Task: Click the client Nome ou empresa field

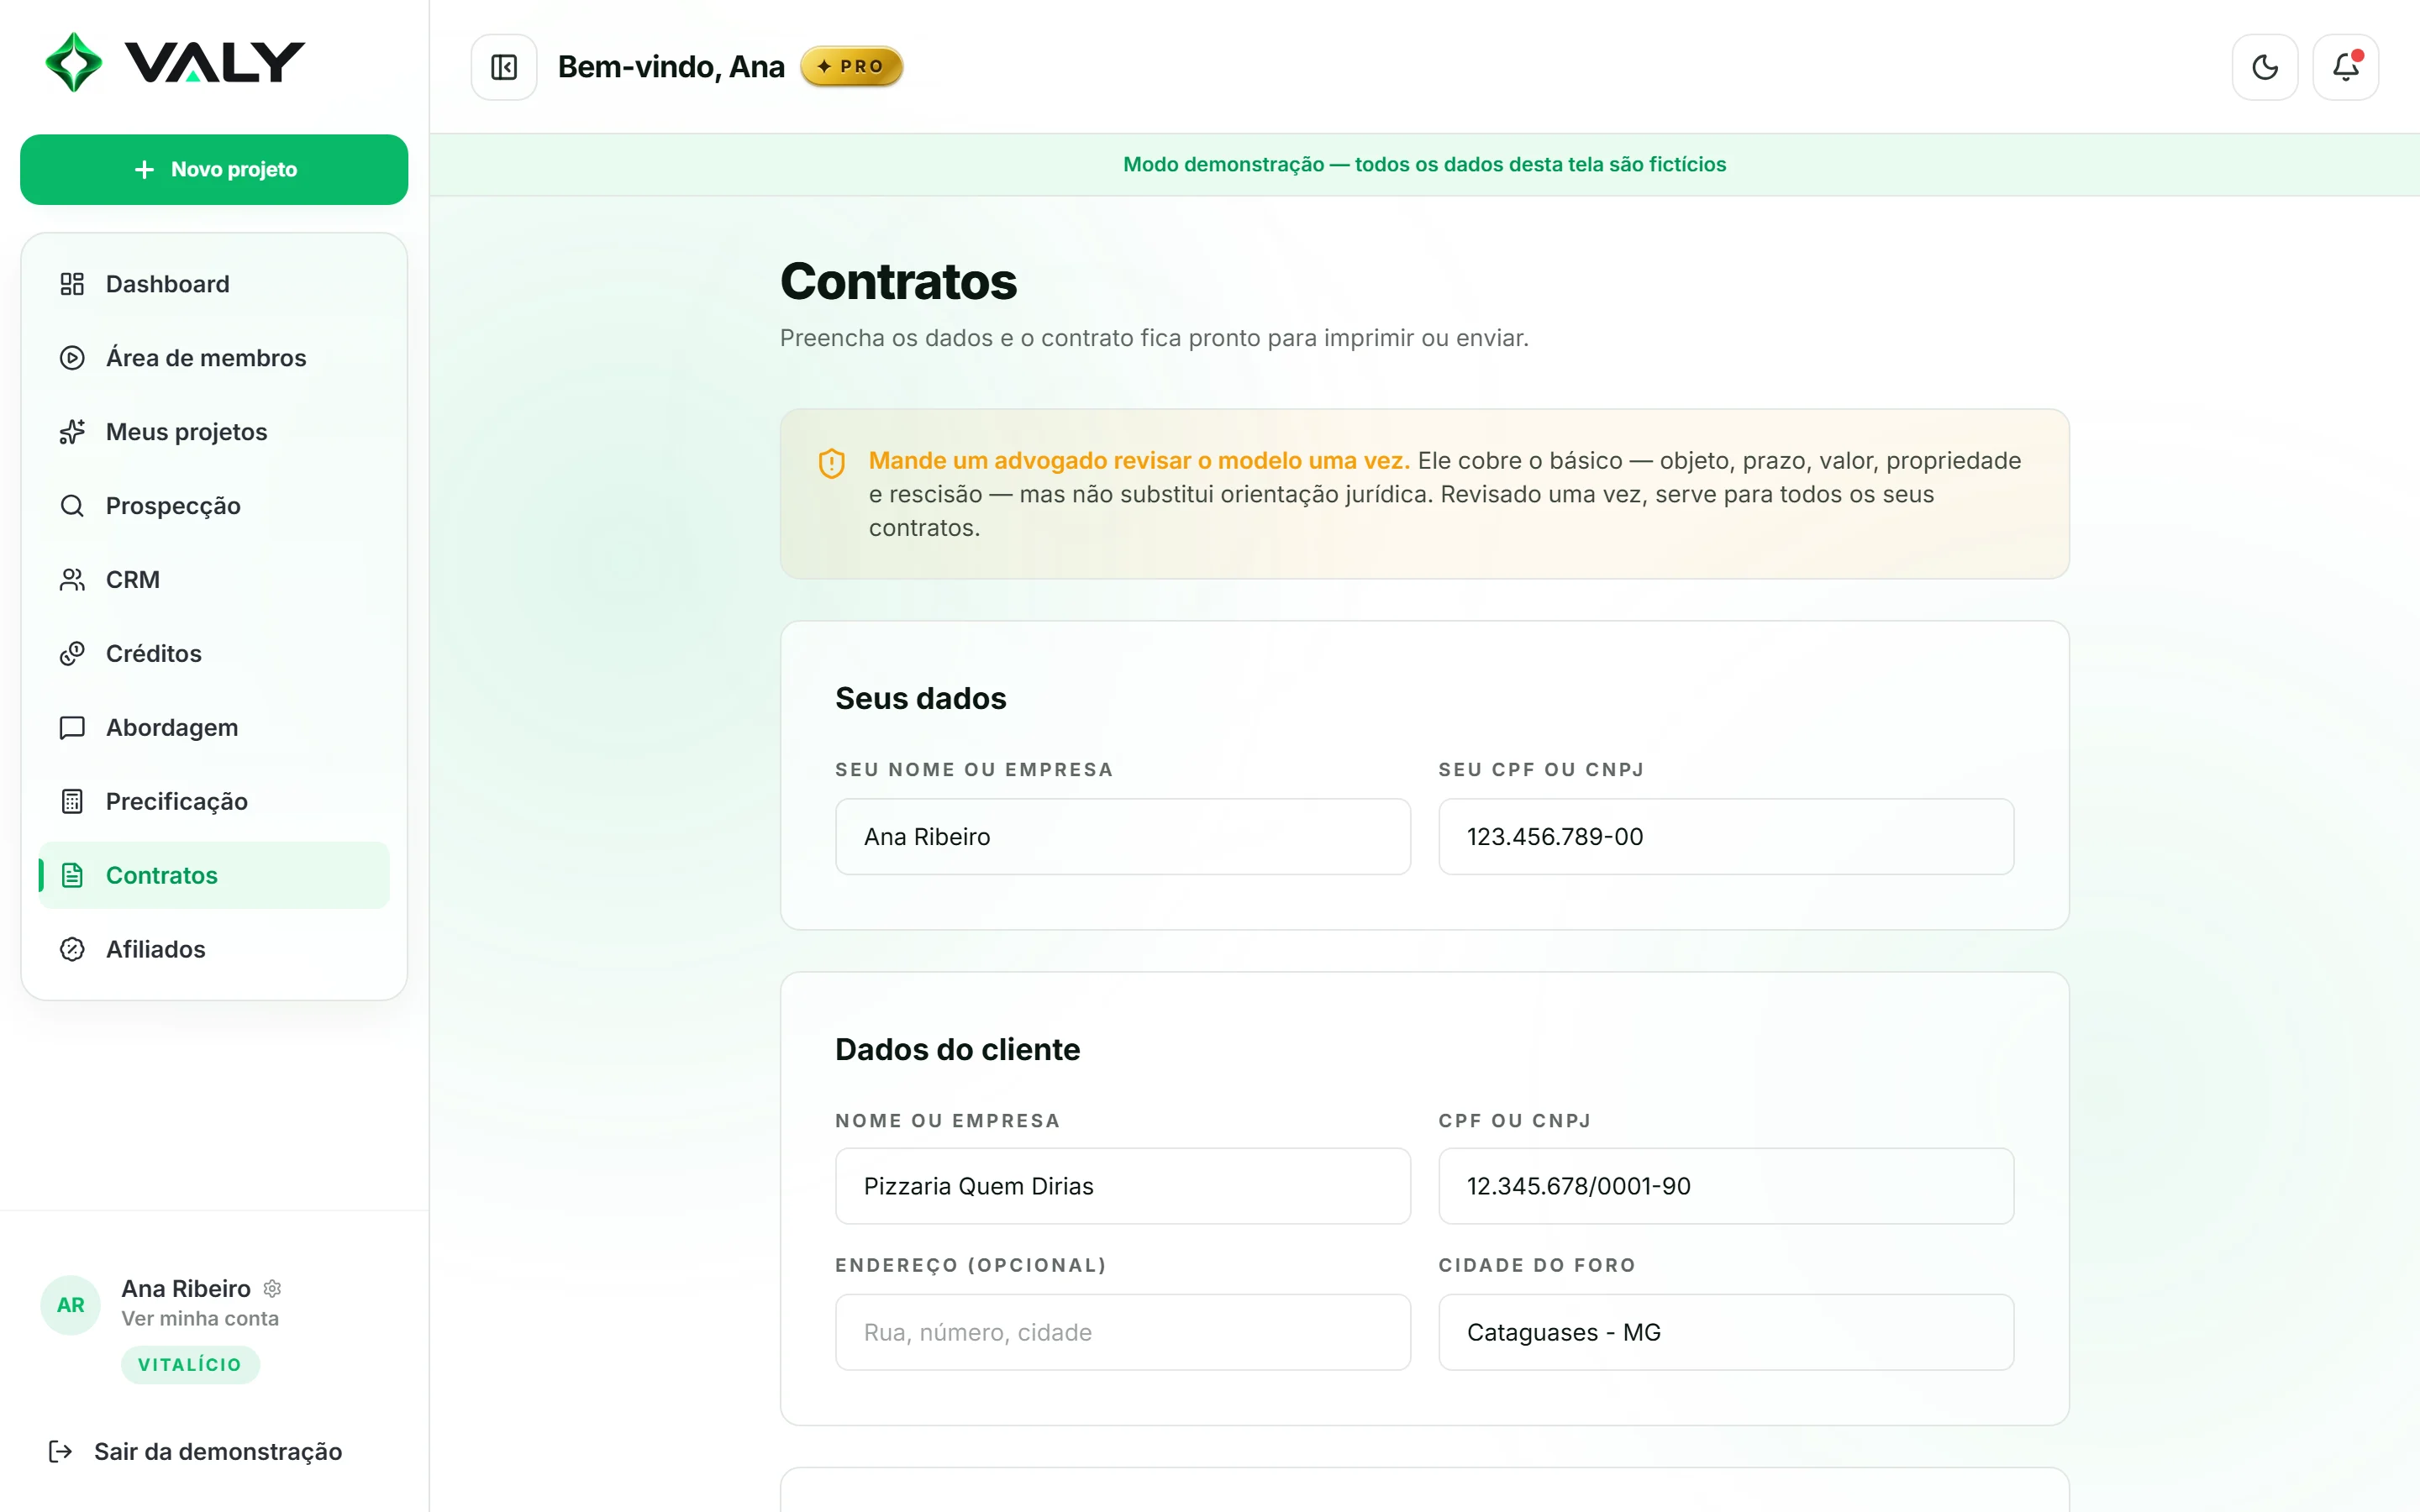Action: 1122,1186
